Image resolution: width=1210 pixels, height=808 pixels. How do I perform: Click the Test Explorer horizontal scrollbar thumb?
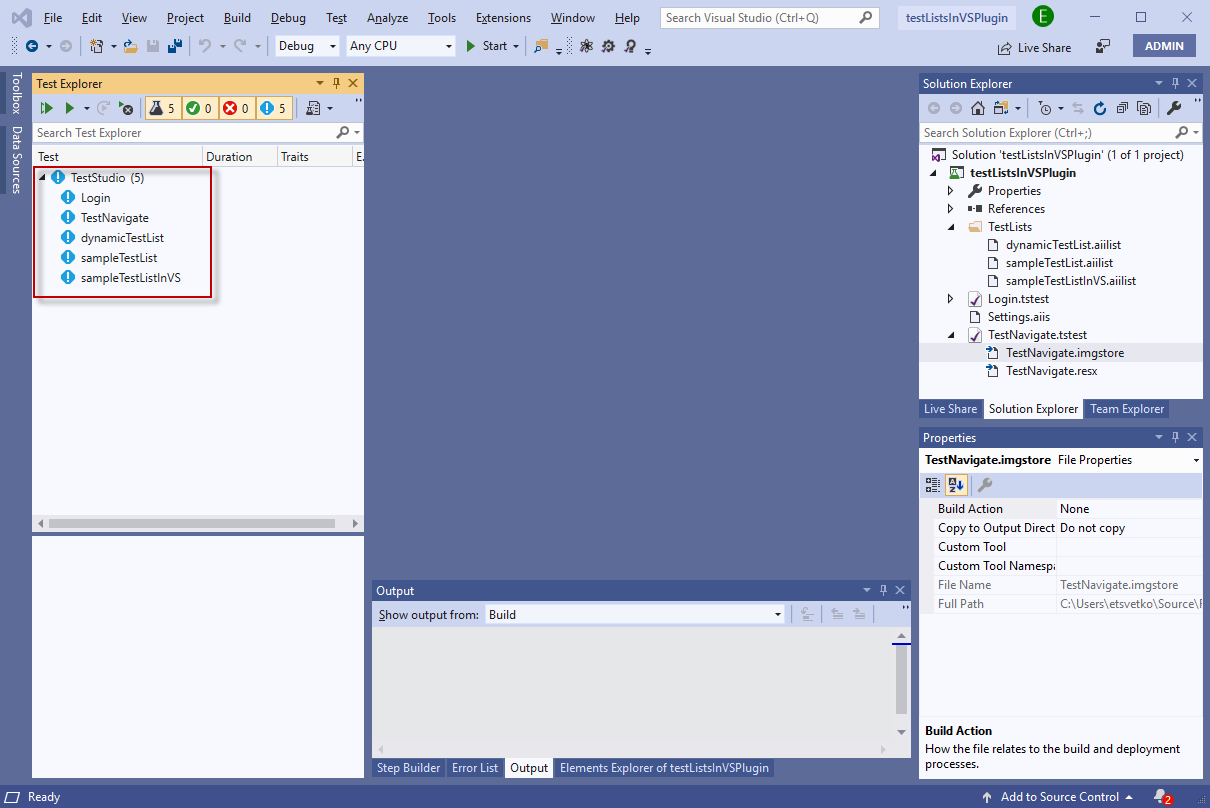pos(190,523)
